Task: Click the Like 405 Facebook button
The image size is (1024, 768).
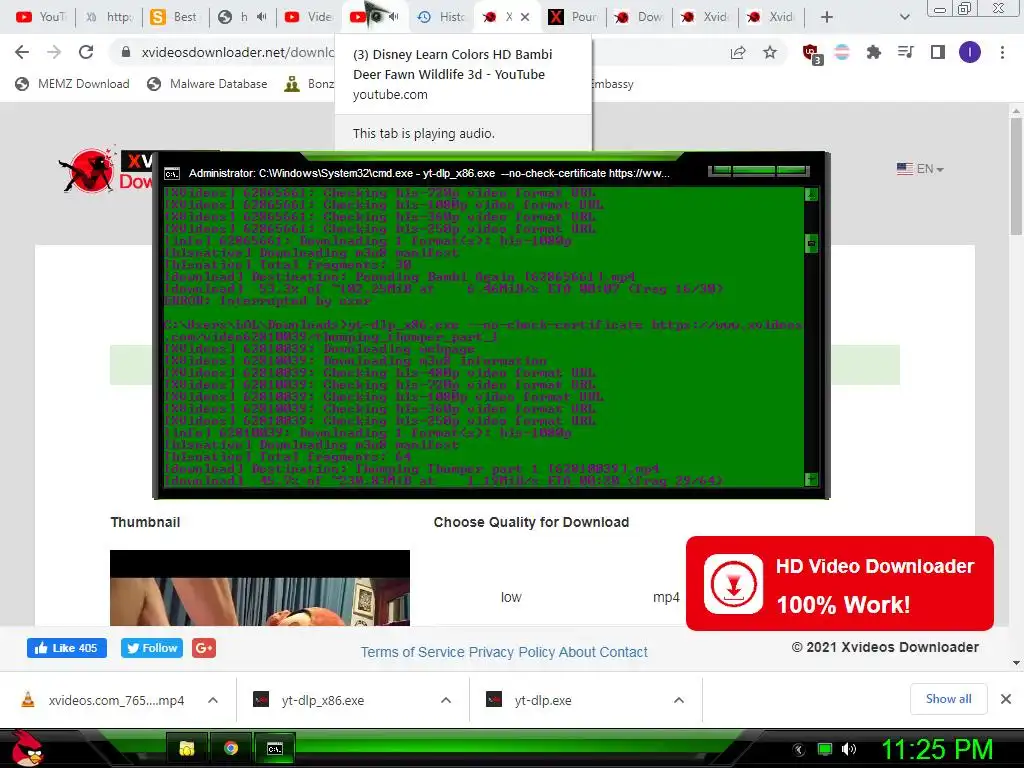Action: click(67, 648)
